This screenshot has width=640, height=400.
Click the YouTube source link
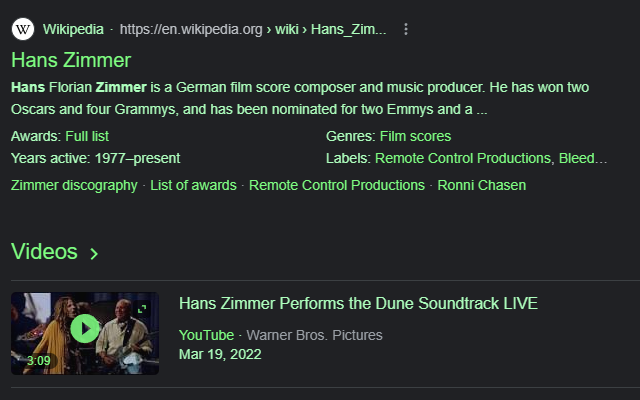click(207, 335)
